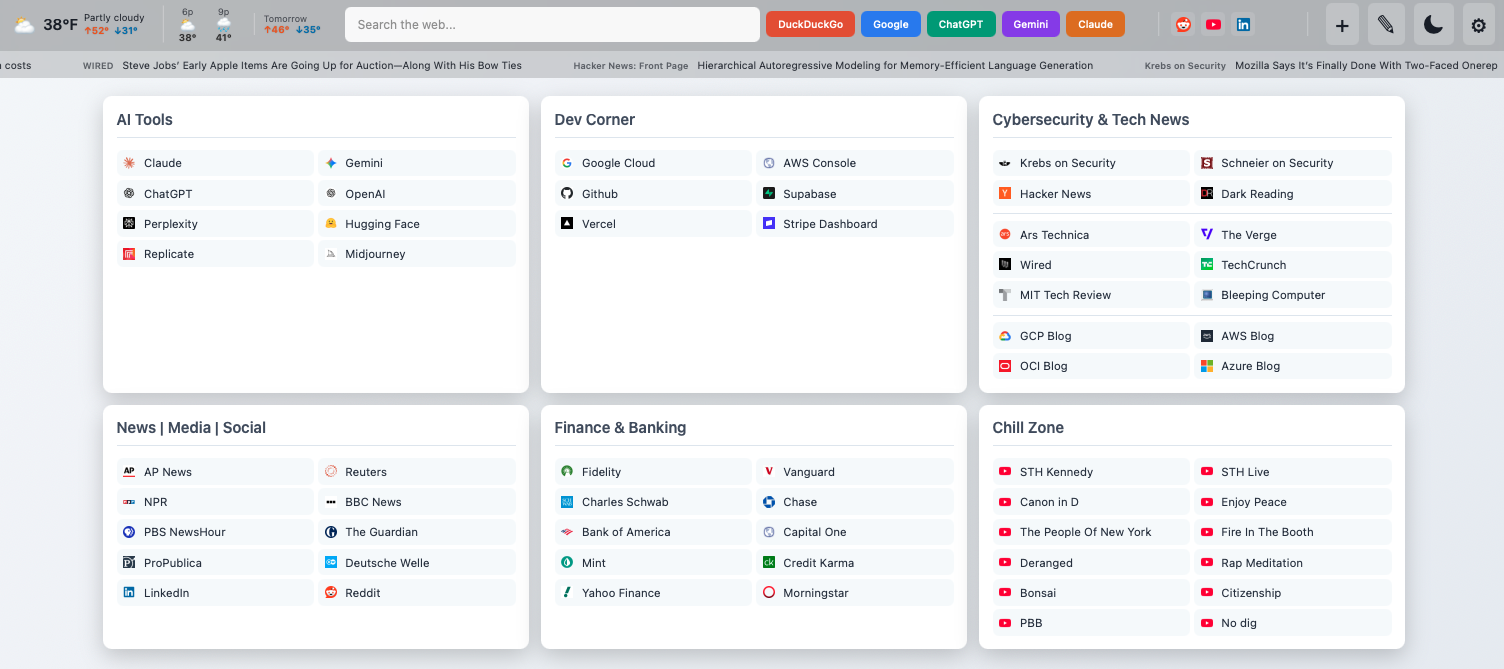Open the YouTube shortcut icon in top bar

coord(1213,24)
